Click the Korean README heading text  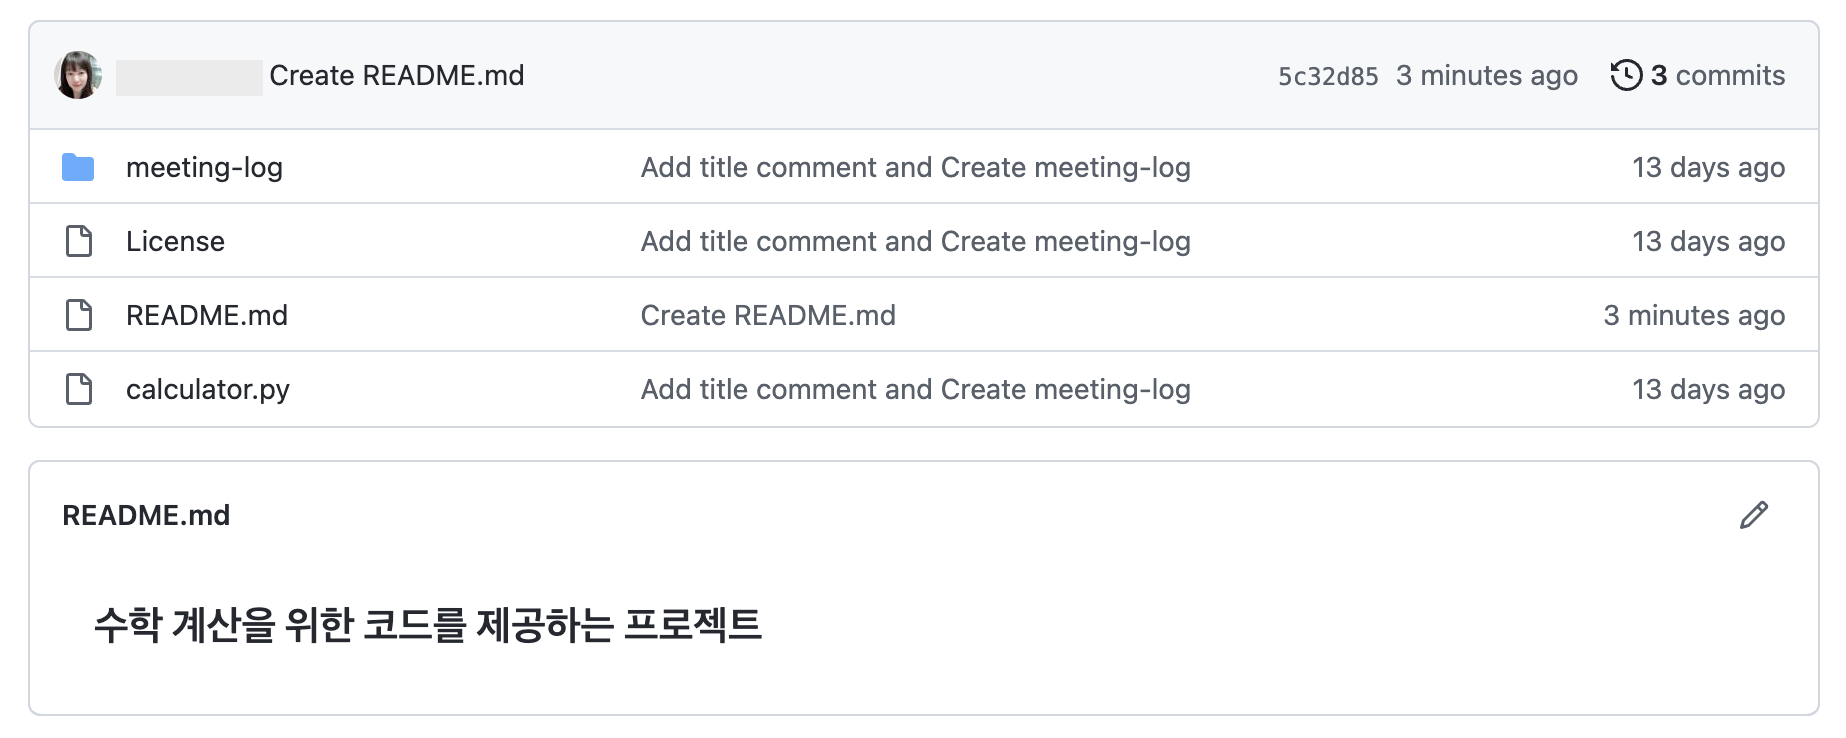(428, 625)
